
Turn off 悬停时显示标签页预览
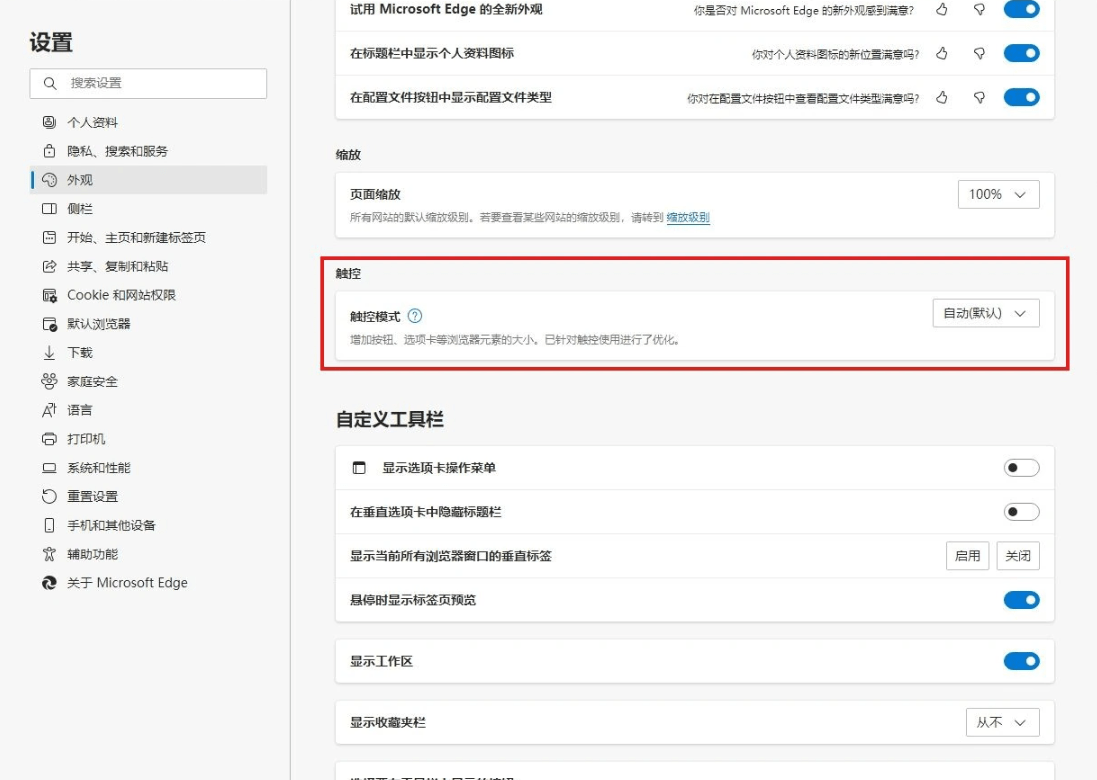click(x=1021, y=600)
